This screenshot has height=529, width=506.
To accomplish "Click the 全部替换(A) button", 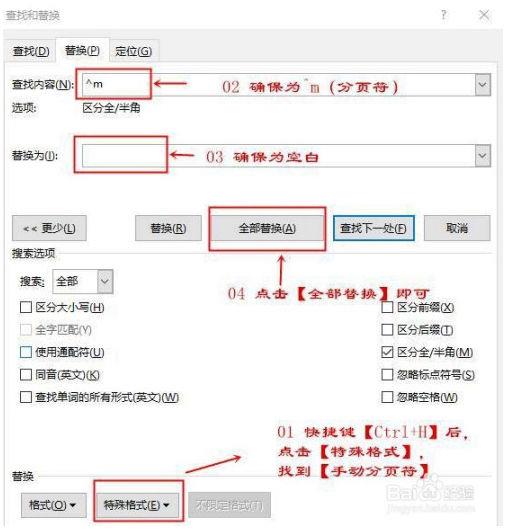I will (x=267, y=228).
